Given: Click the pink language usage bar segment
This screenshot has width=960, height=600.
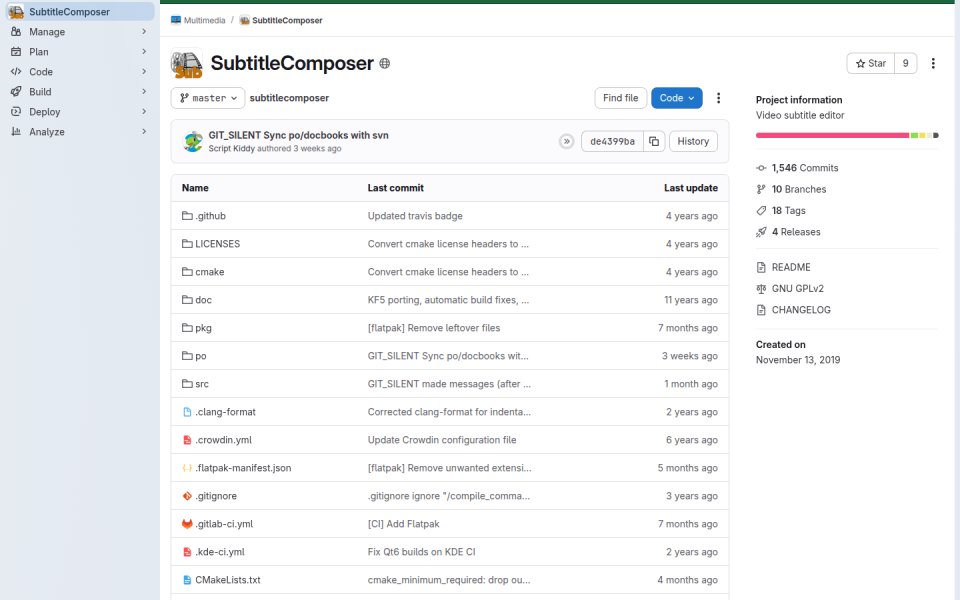Looking at the screenshot, I should (x=833, y=135).
